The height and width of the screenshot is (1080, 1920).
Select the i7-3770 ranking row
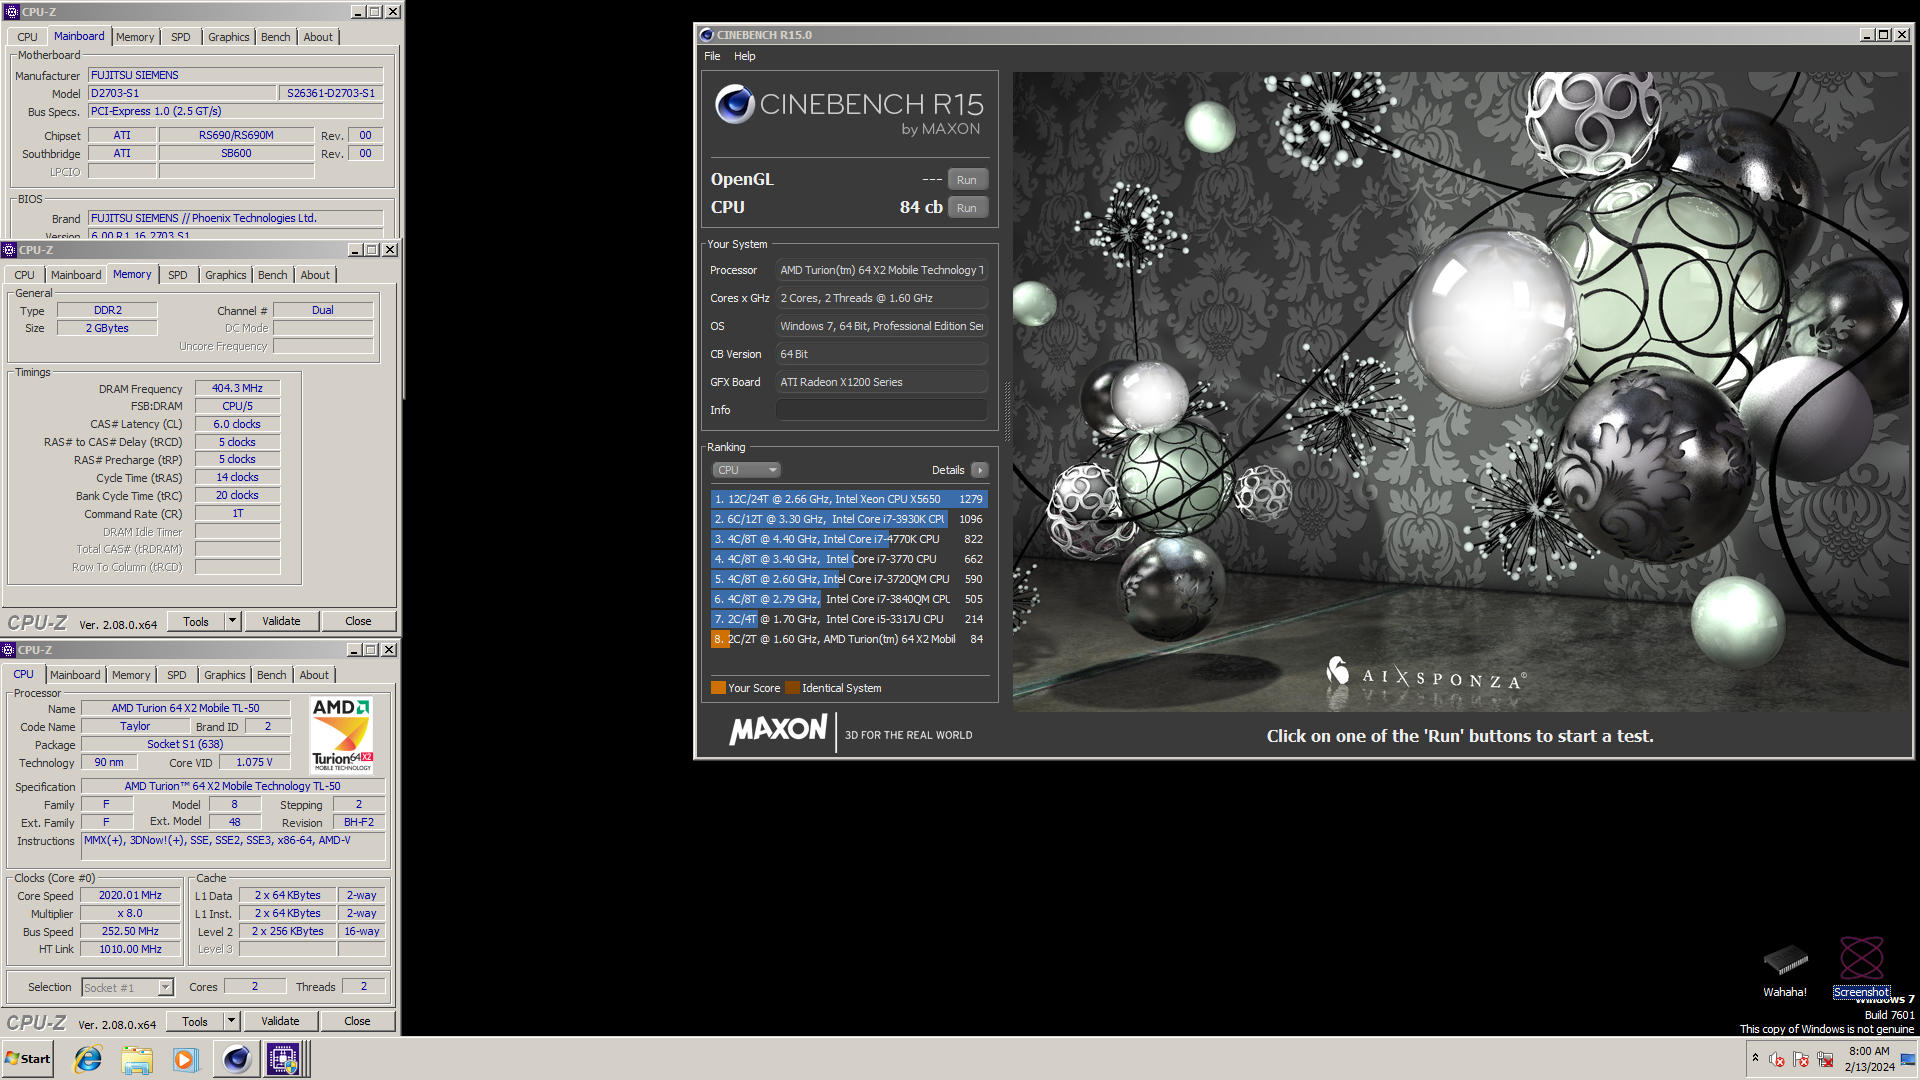click(x=849, y=559)
